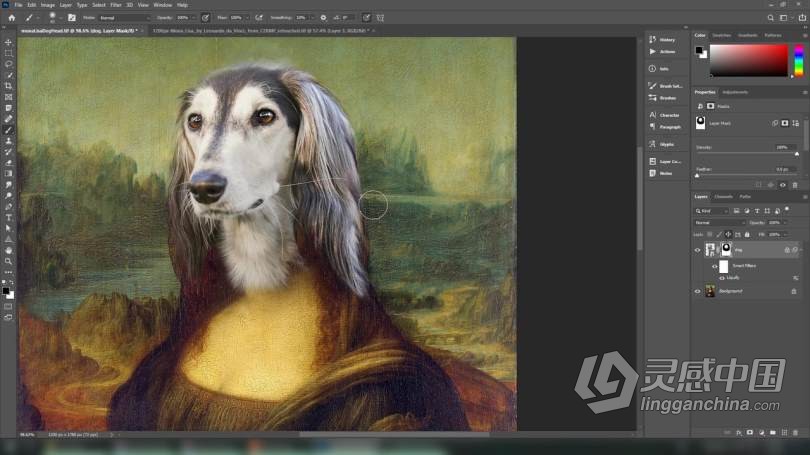
Task: Open the Flow slider dropdown
Action: point(246,18)
